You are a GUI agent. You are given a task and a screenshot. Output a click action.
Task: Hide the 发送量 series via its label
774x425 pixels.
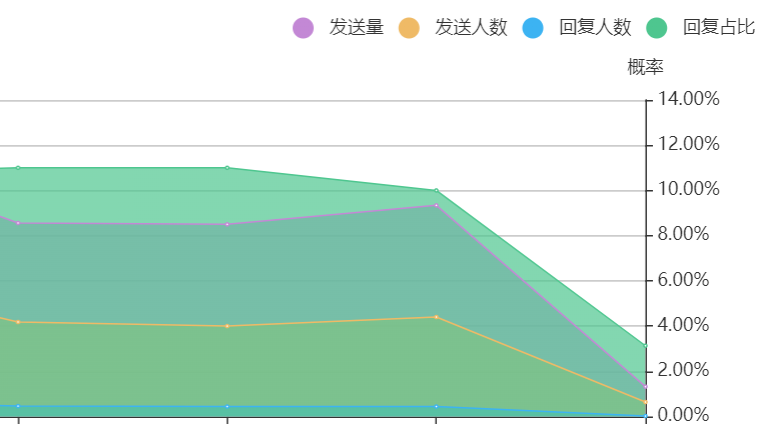point(356,28)
